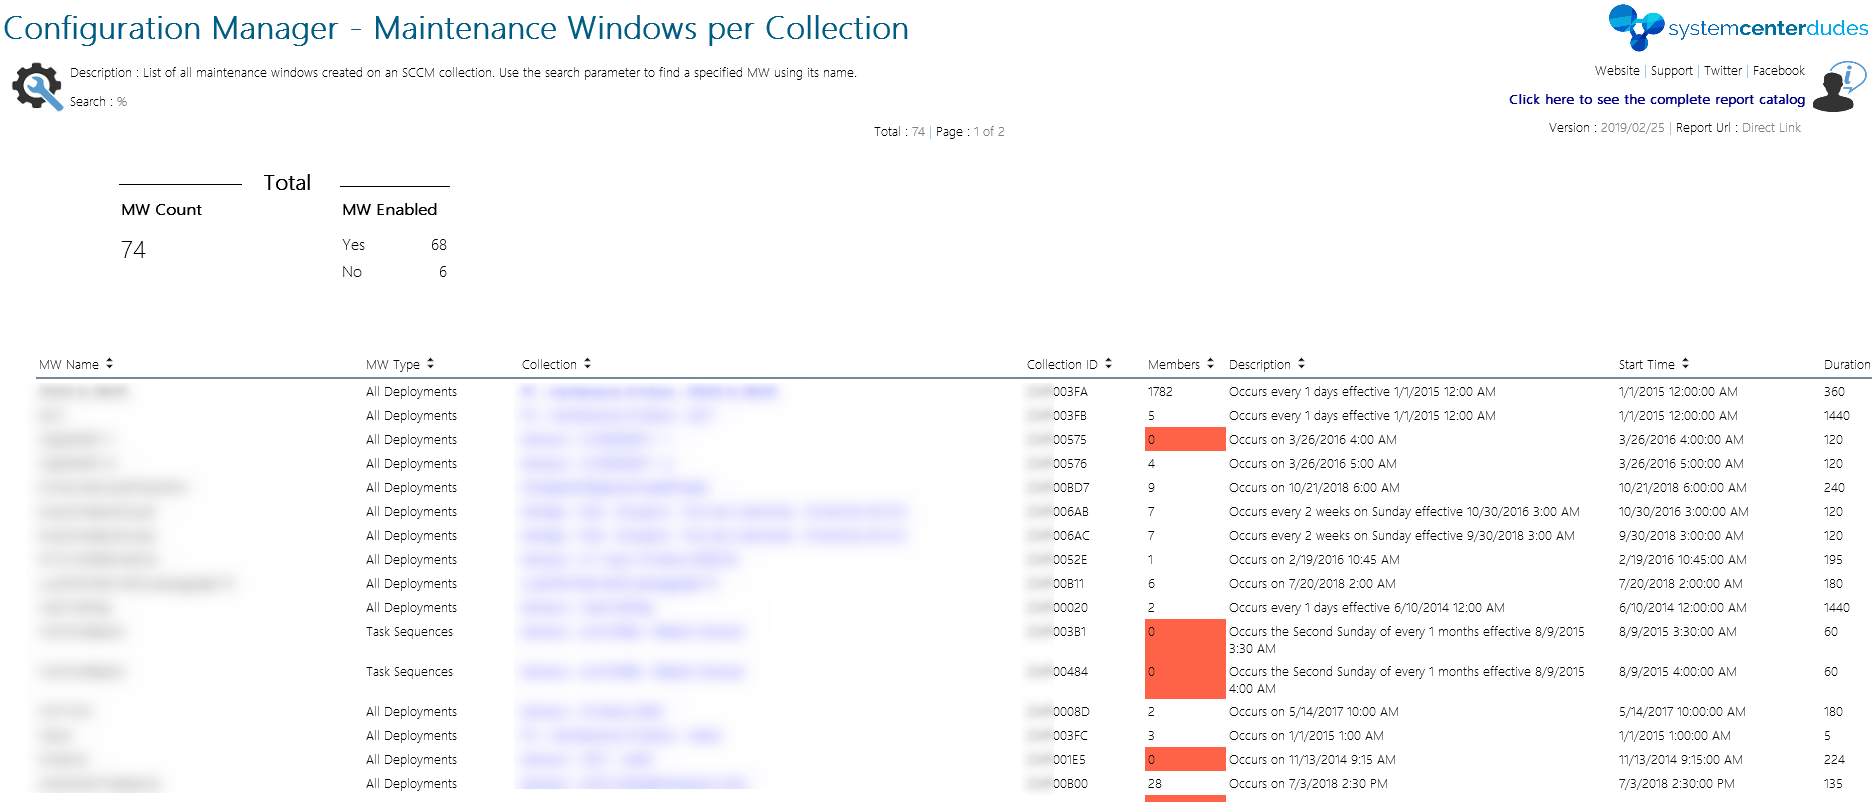Sort by MW Name column arrows
Viewport: 1872px width, 802px height.
click(x=109, y=364)
